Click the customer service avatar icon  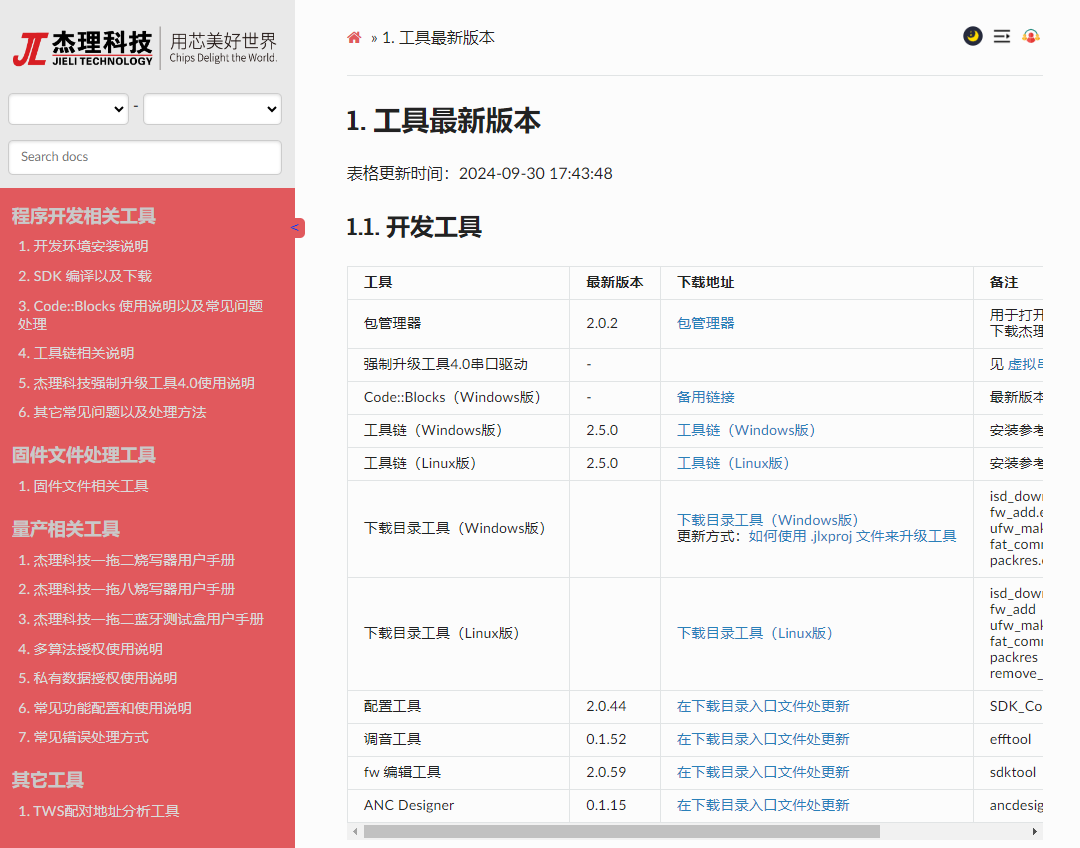(x=1031, y=36)
